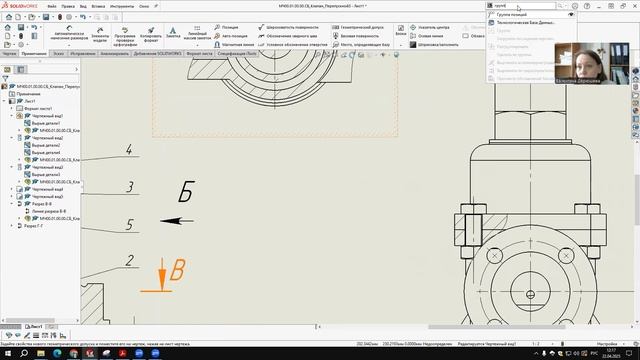
Task: Switch to the Добавления SOLIDWORKS tab
Action: (x=157, y=53)
